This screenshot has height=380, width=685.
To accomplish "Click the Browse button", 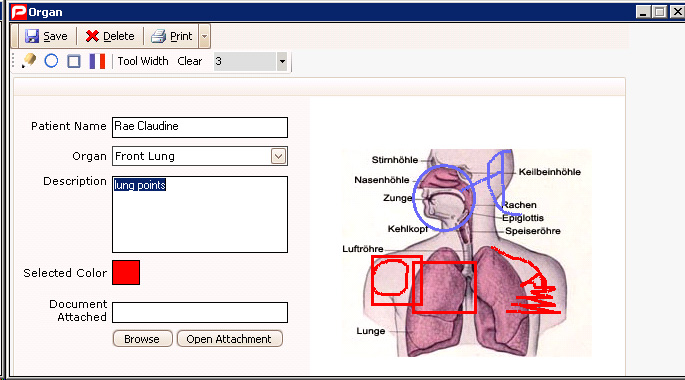I will pos(142,339).
